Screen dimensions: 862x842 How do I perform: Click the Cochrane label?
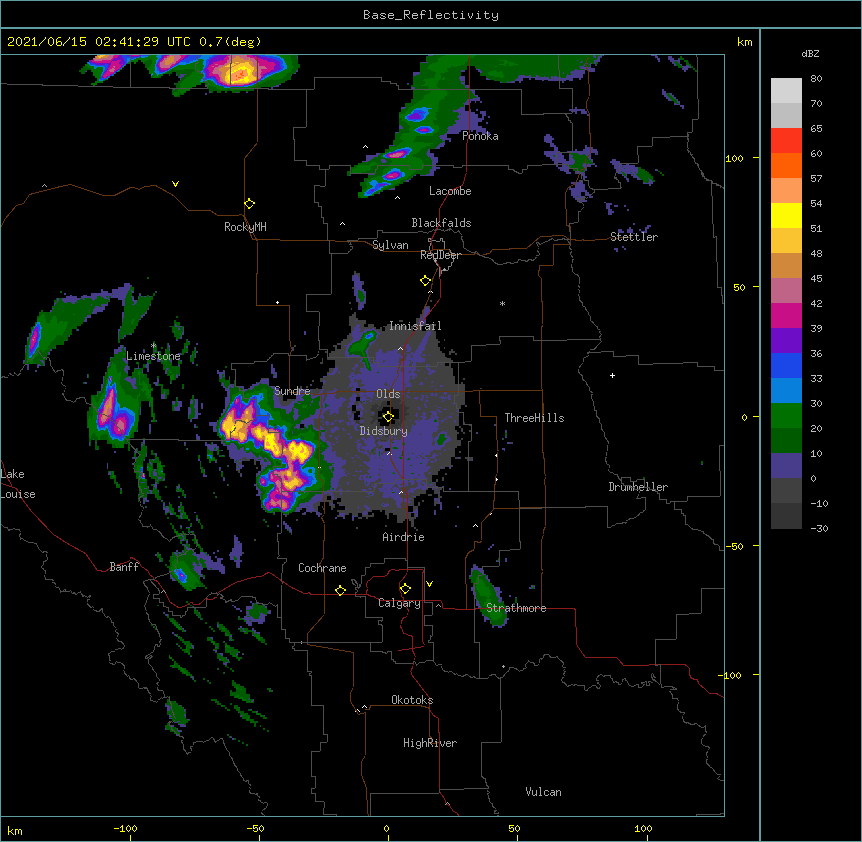[x=322, y=568]
